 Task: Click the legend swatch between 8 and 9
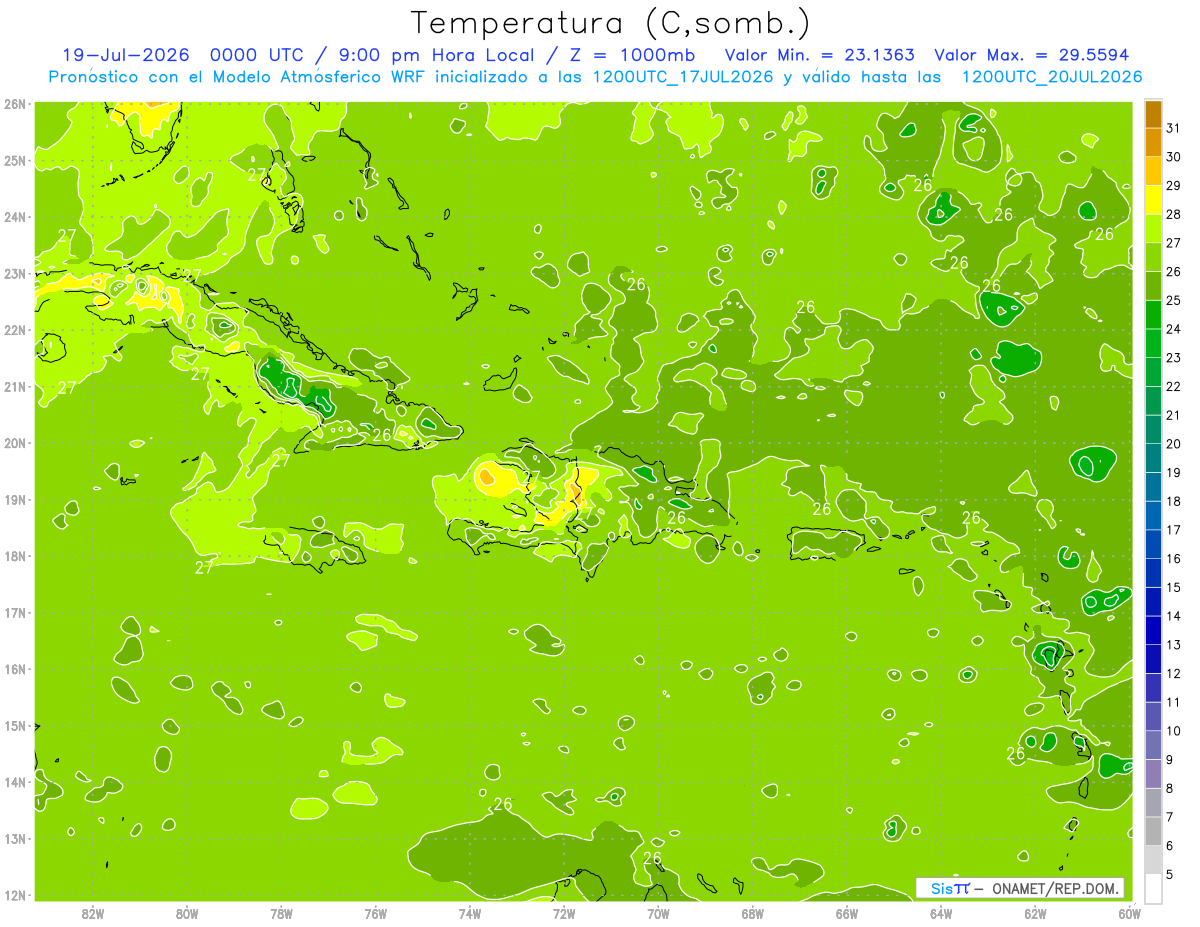click(1153, 774)
